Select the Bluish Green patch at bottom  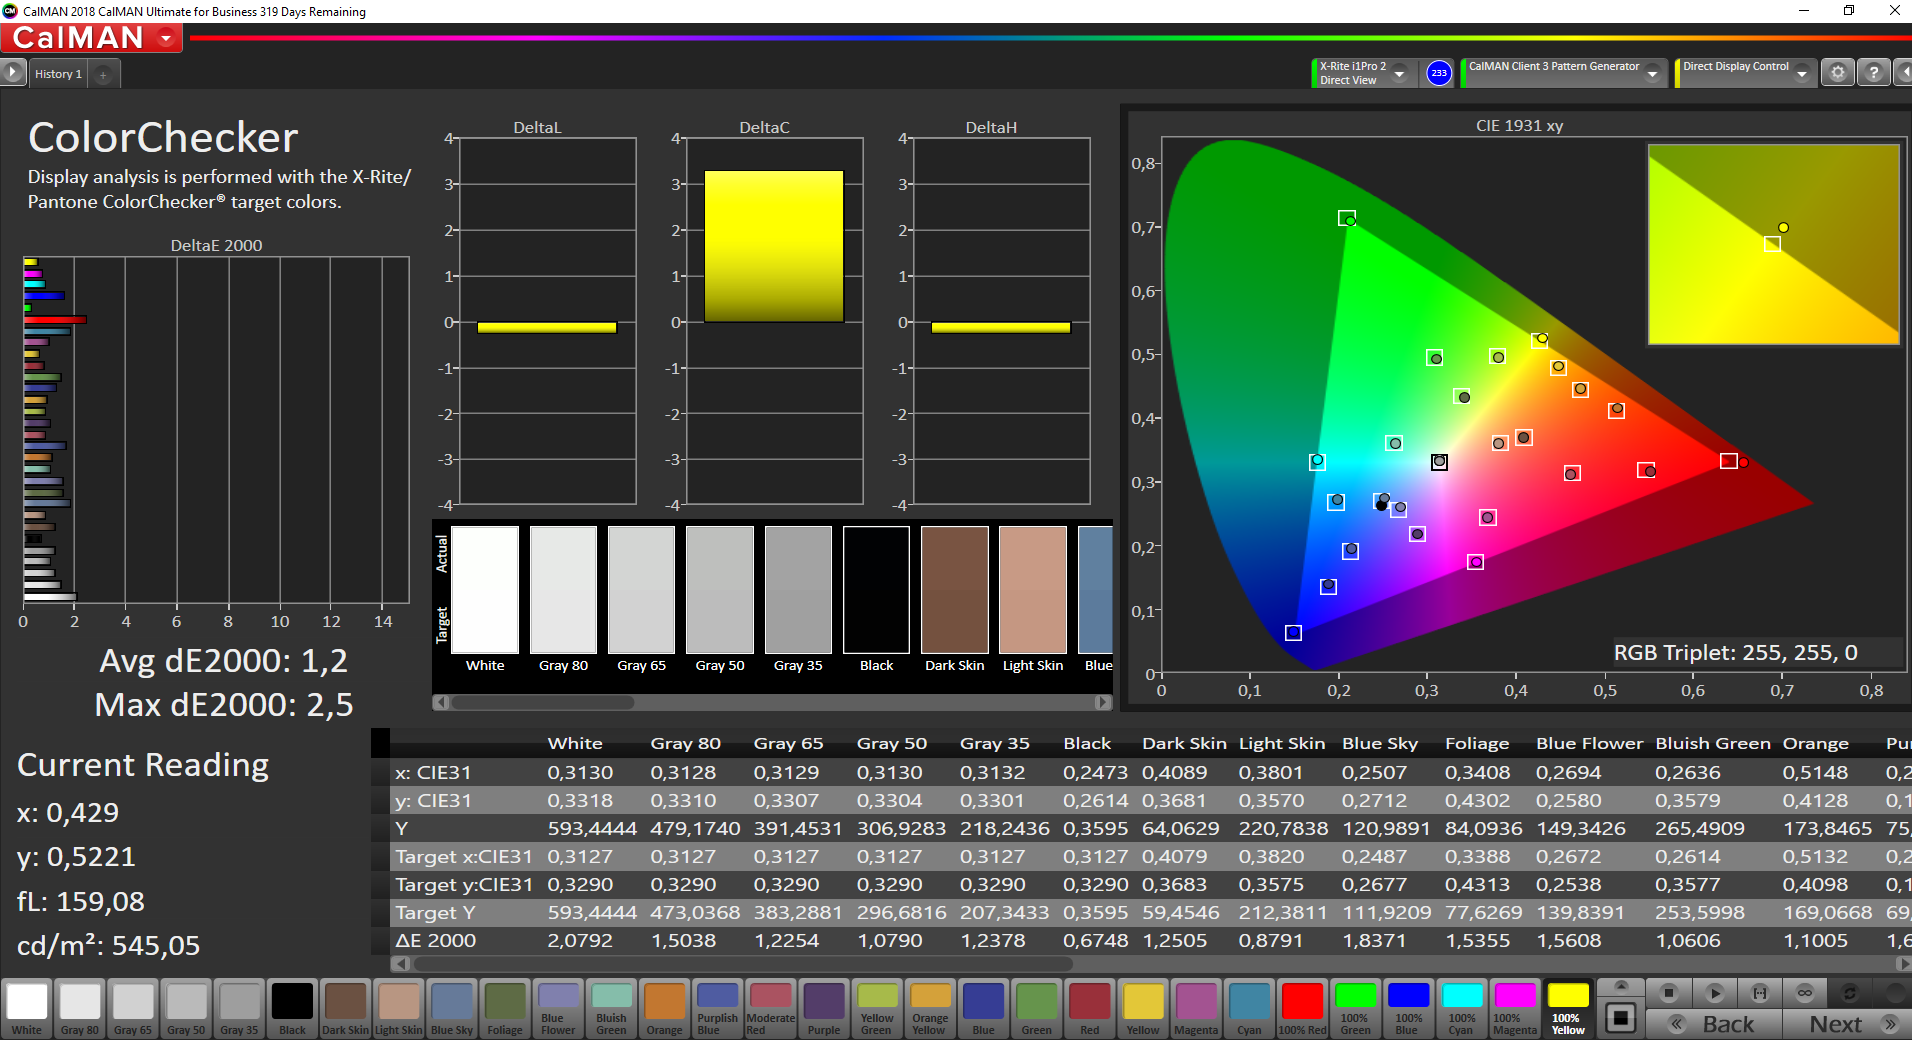point(611,1009)
